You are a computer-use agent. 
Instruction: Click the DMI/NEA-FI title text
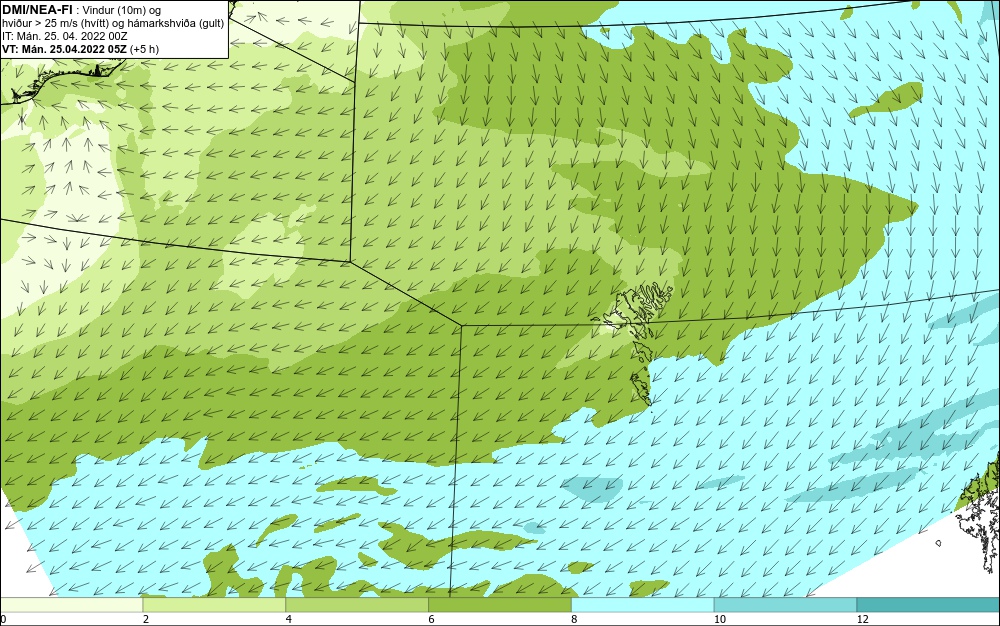37,9
